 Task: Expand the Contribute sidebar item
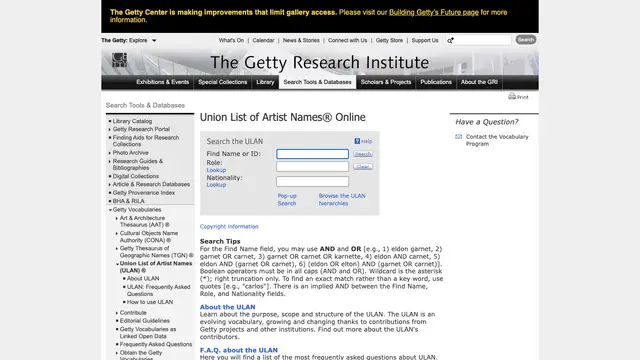click(x=117, y=313)
